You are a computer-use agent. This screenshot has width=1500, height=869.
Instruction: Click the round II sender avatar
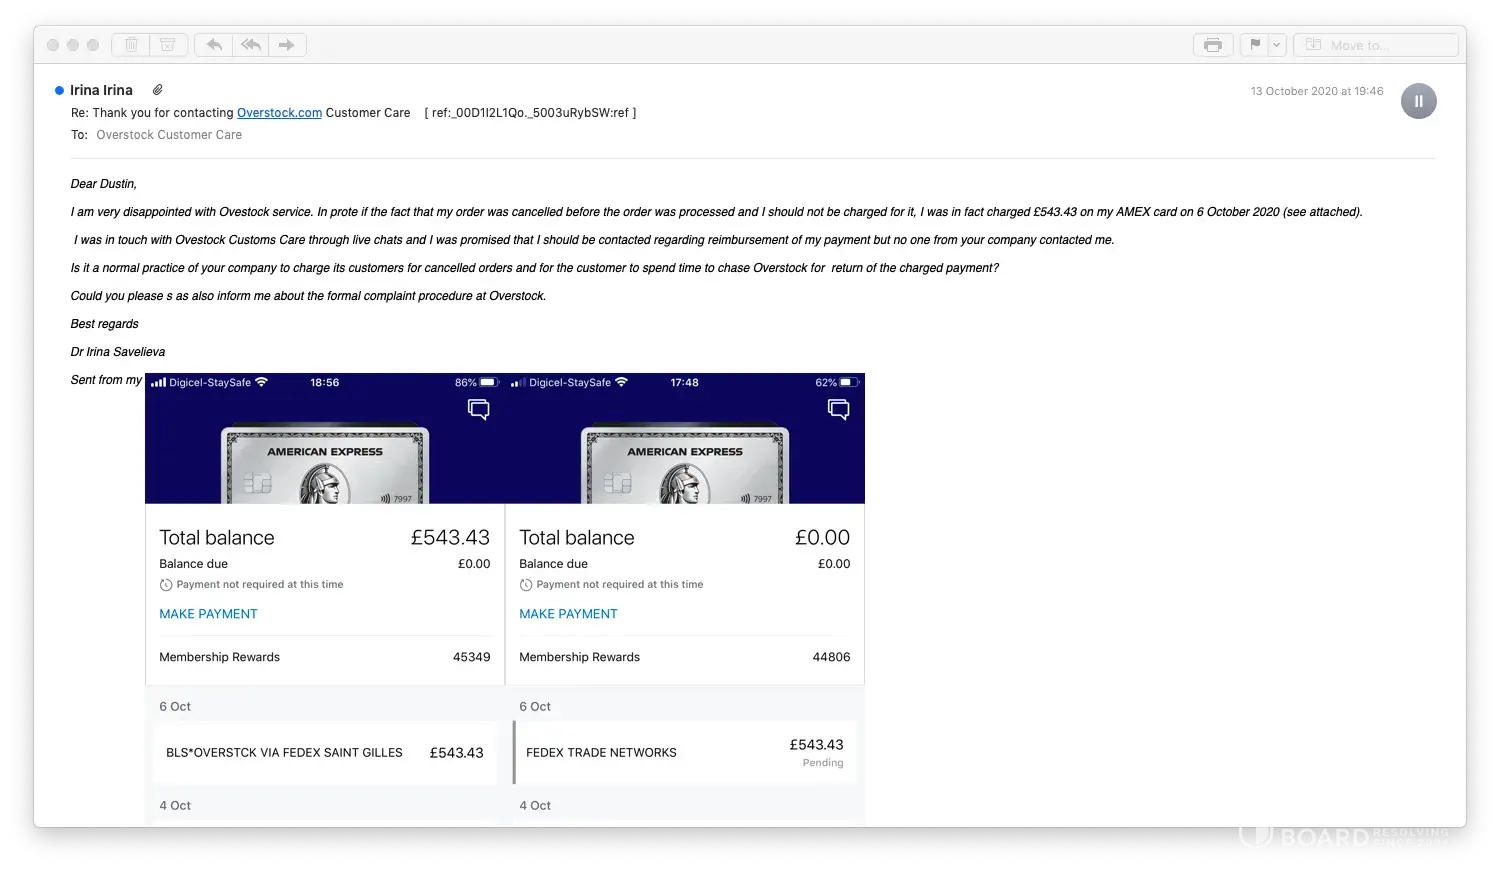pos(1418,101)
